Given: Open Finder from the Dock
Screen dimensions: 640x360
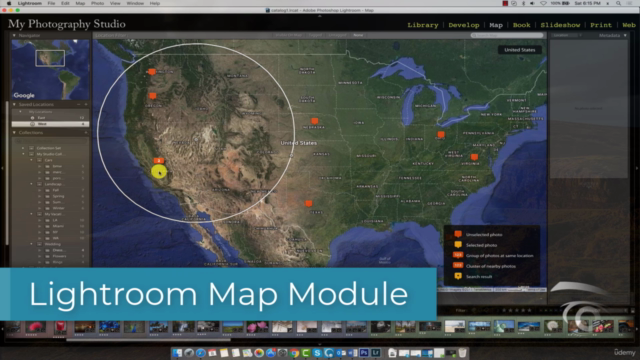Looking at the screenshot, I should click(x=177, y=353).
